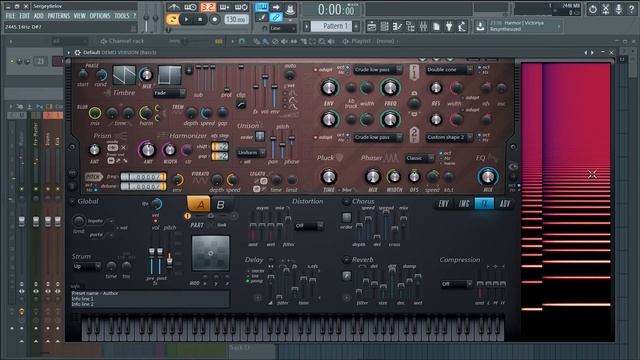Click the 130 tempo display
Image resolution: width=640 pixels, height=360 pixels.
click(x=236, y=19)
